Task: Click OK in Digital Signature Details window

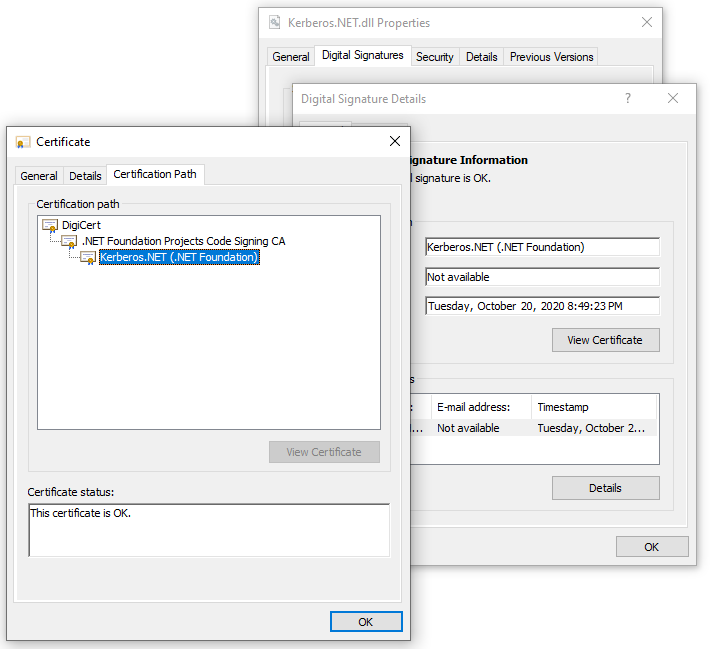Action: pos(652,547)
